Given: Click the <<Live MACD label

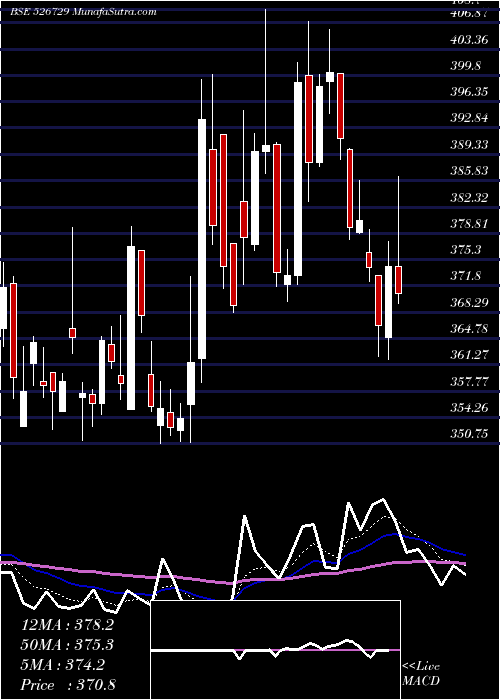Looking at the screenshot, I should point(421,674).
